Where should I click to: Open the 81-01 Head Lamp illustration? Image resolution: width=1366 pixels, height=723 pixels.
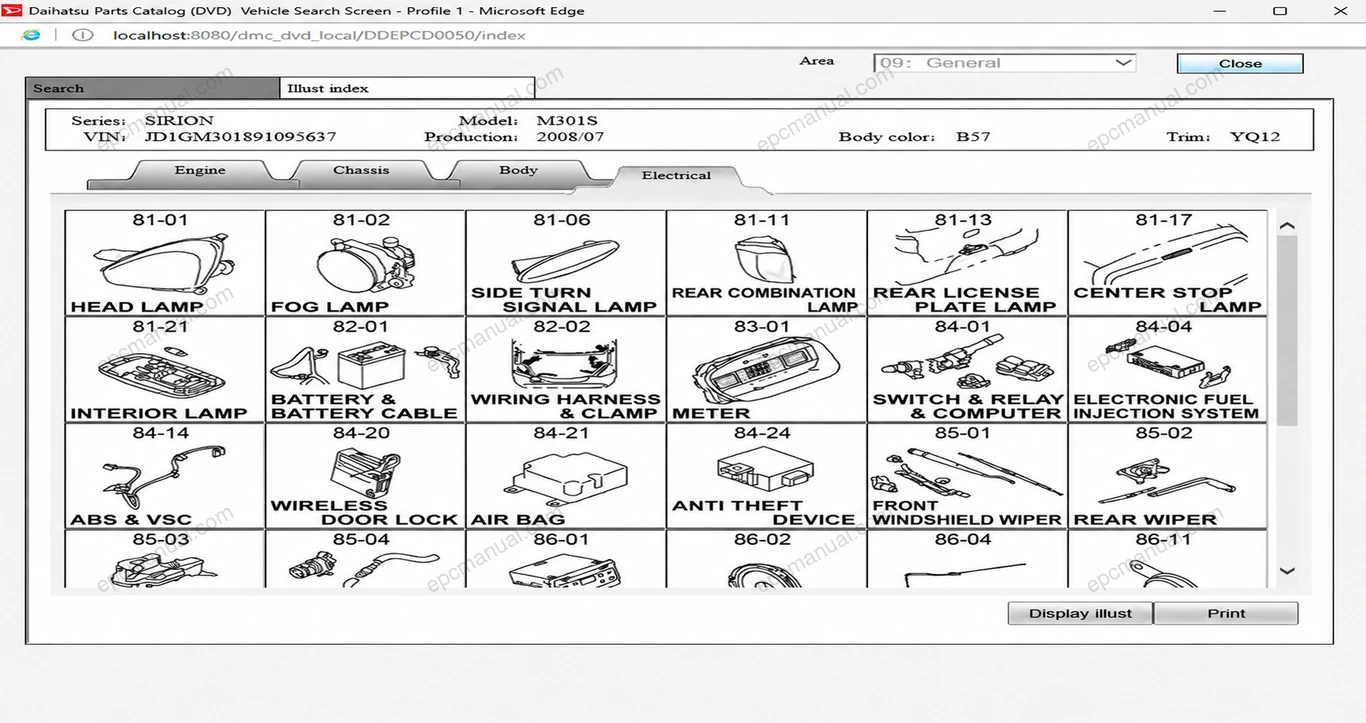[165, 263]
